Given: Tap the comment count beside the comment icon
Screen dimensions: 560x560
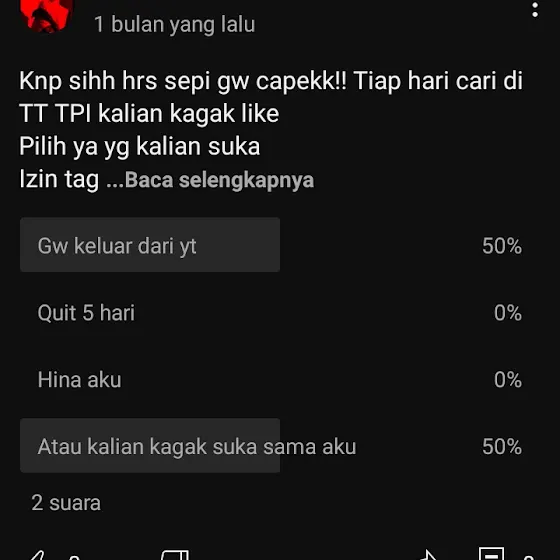Looking at the screenshot, I should (x=529, y=557).
